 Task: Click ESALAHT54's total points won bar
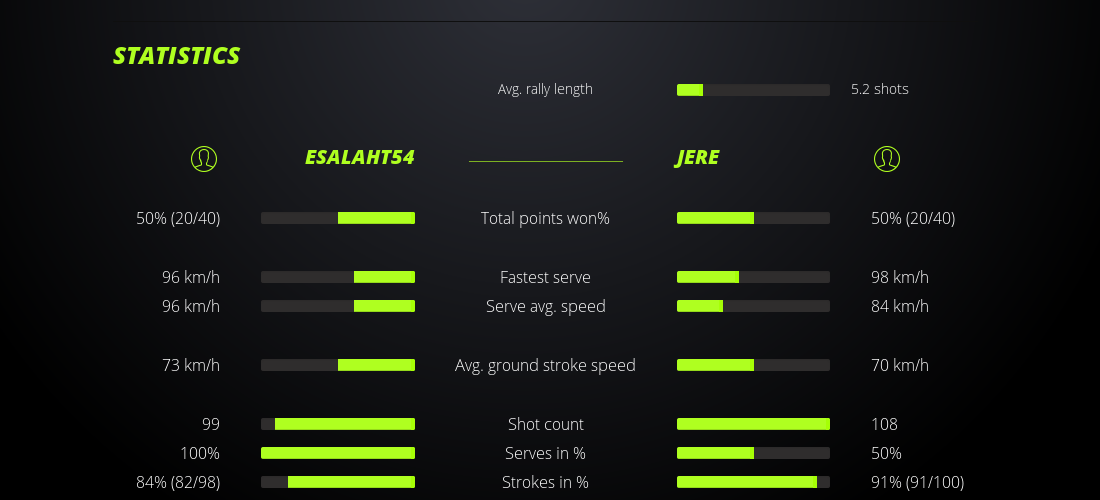click(338, 218)
